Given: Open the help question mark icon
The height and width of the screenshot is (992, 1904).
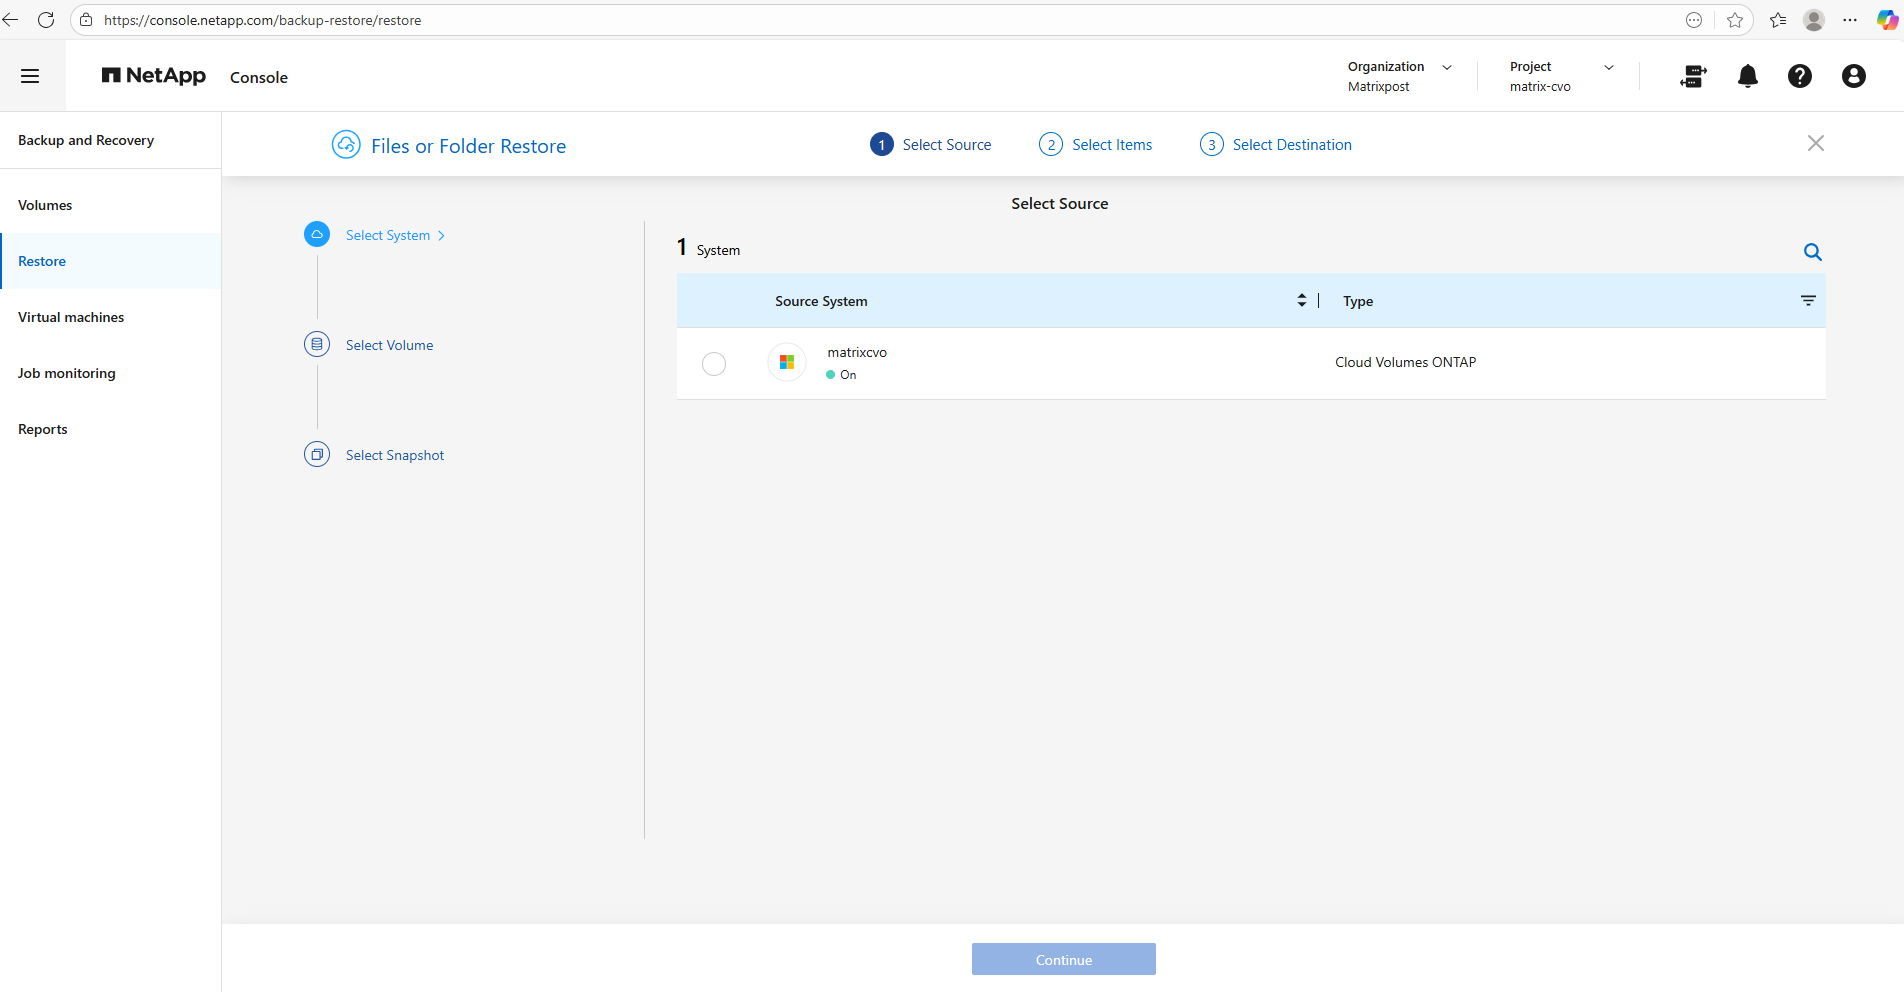Looking at the screenshot, I should tap(1799, 76).
